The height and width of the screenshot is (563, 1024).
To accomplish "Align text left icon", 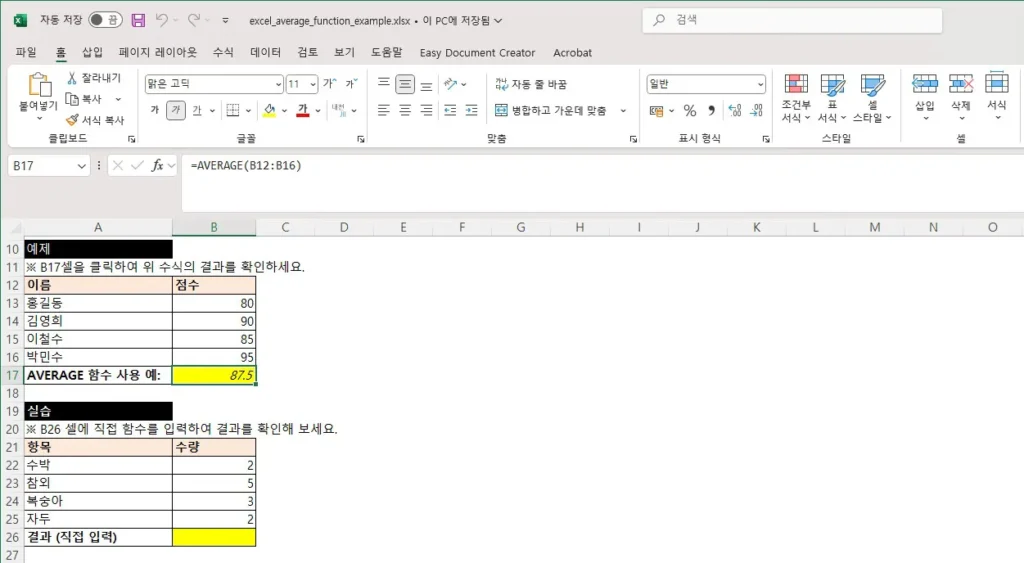I will (383, 110).
